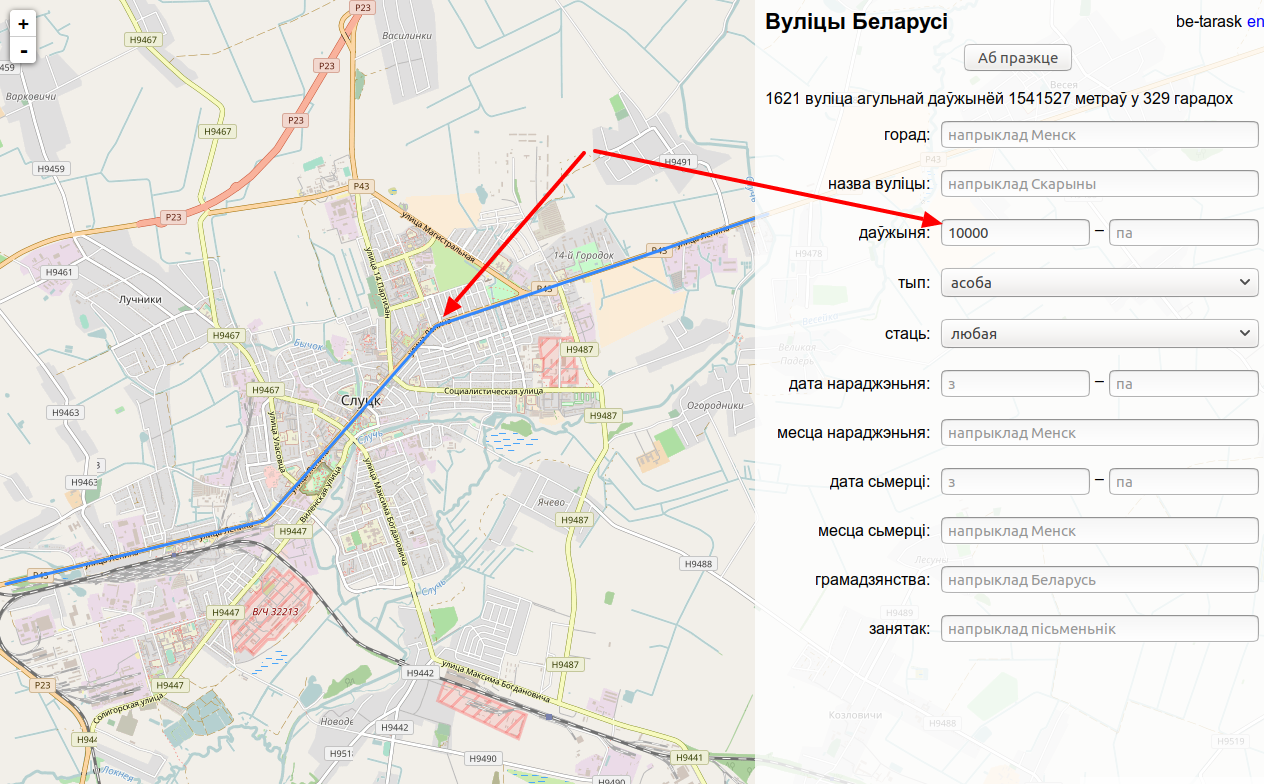Open the 'тып' dropdown showing асоба
Image resolution: width=1264 pixels, height=784 pixels.
[x=1099, y=283]
